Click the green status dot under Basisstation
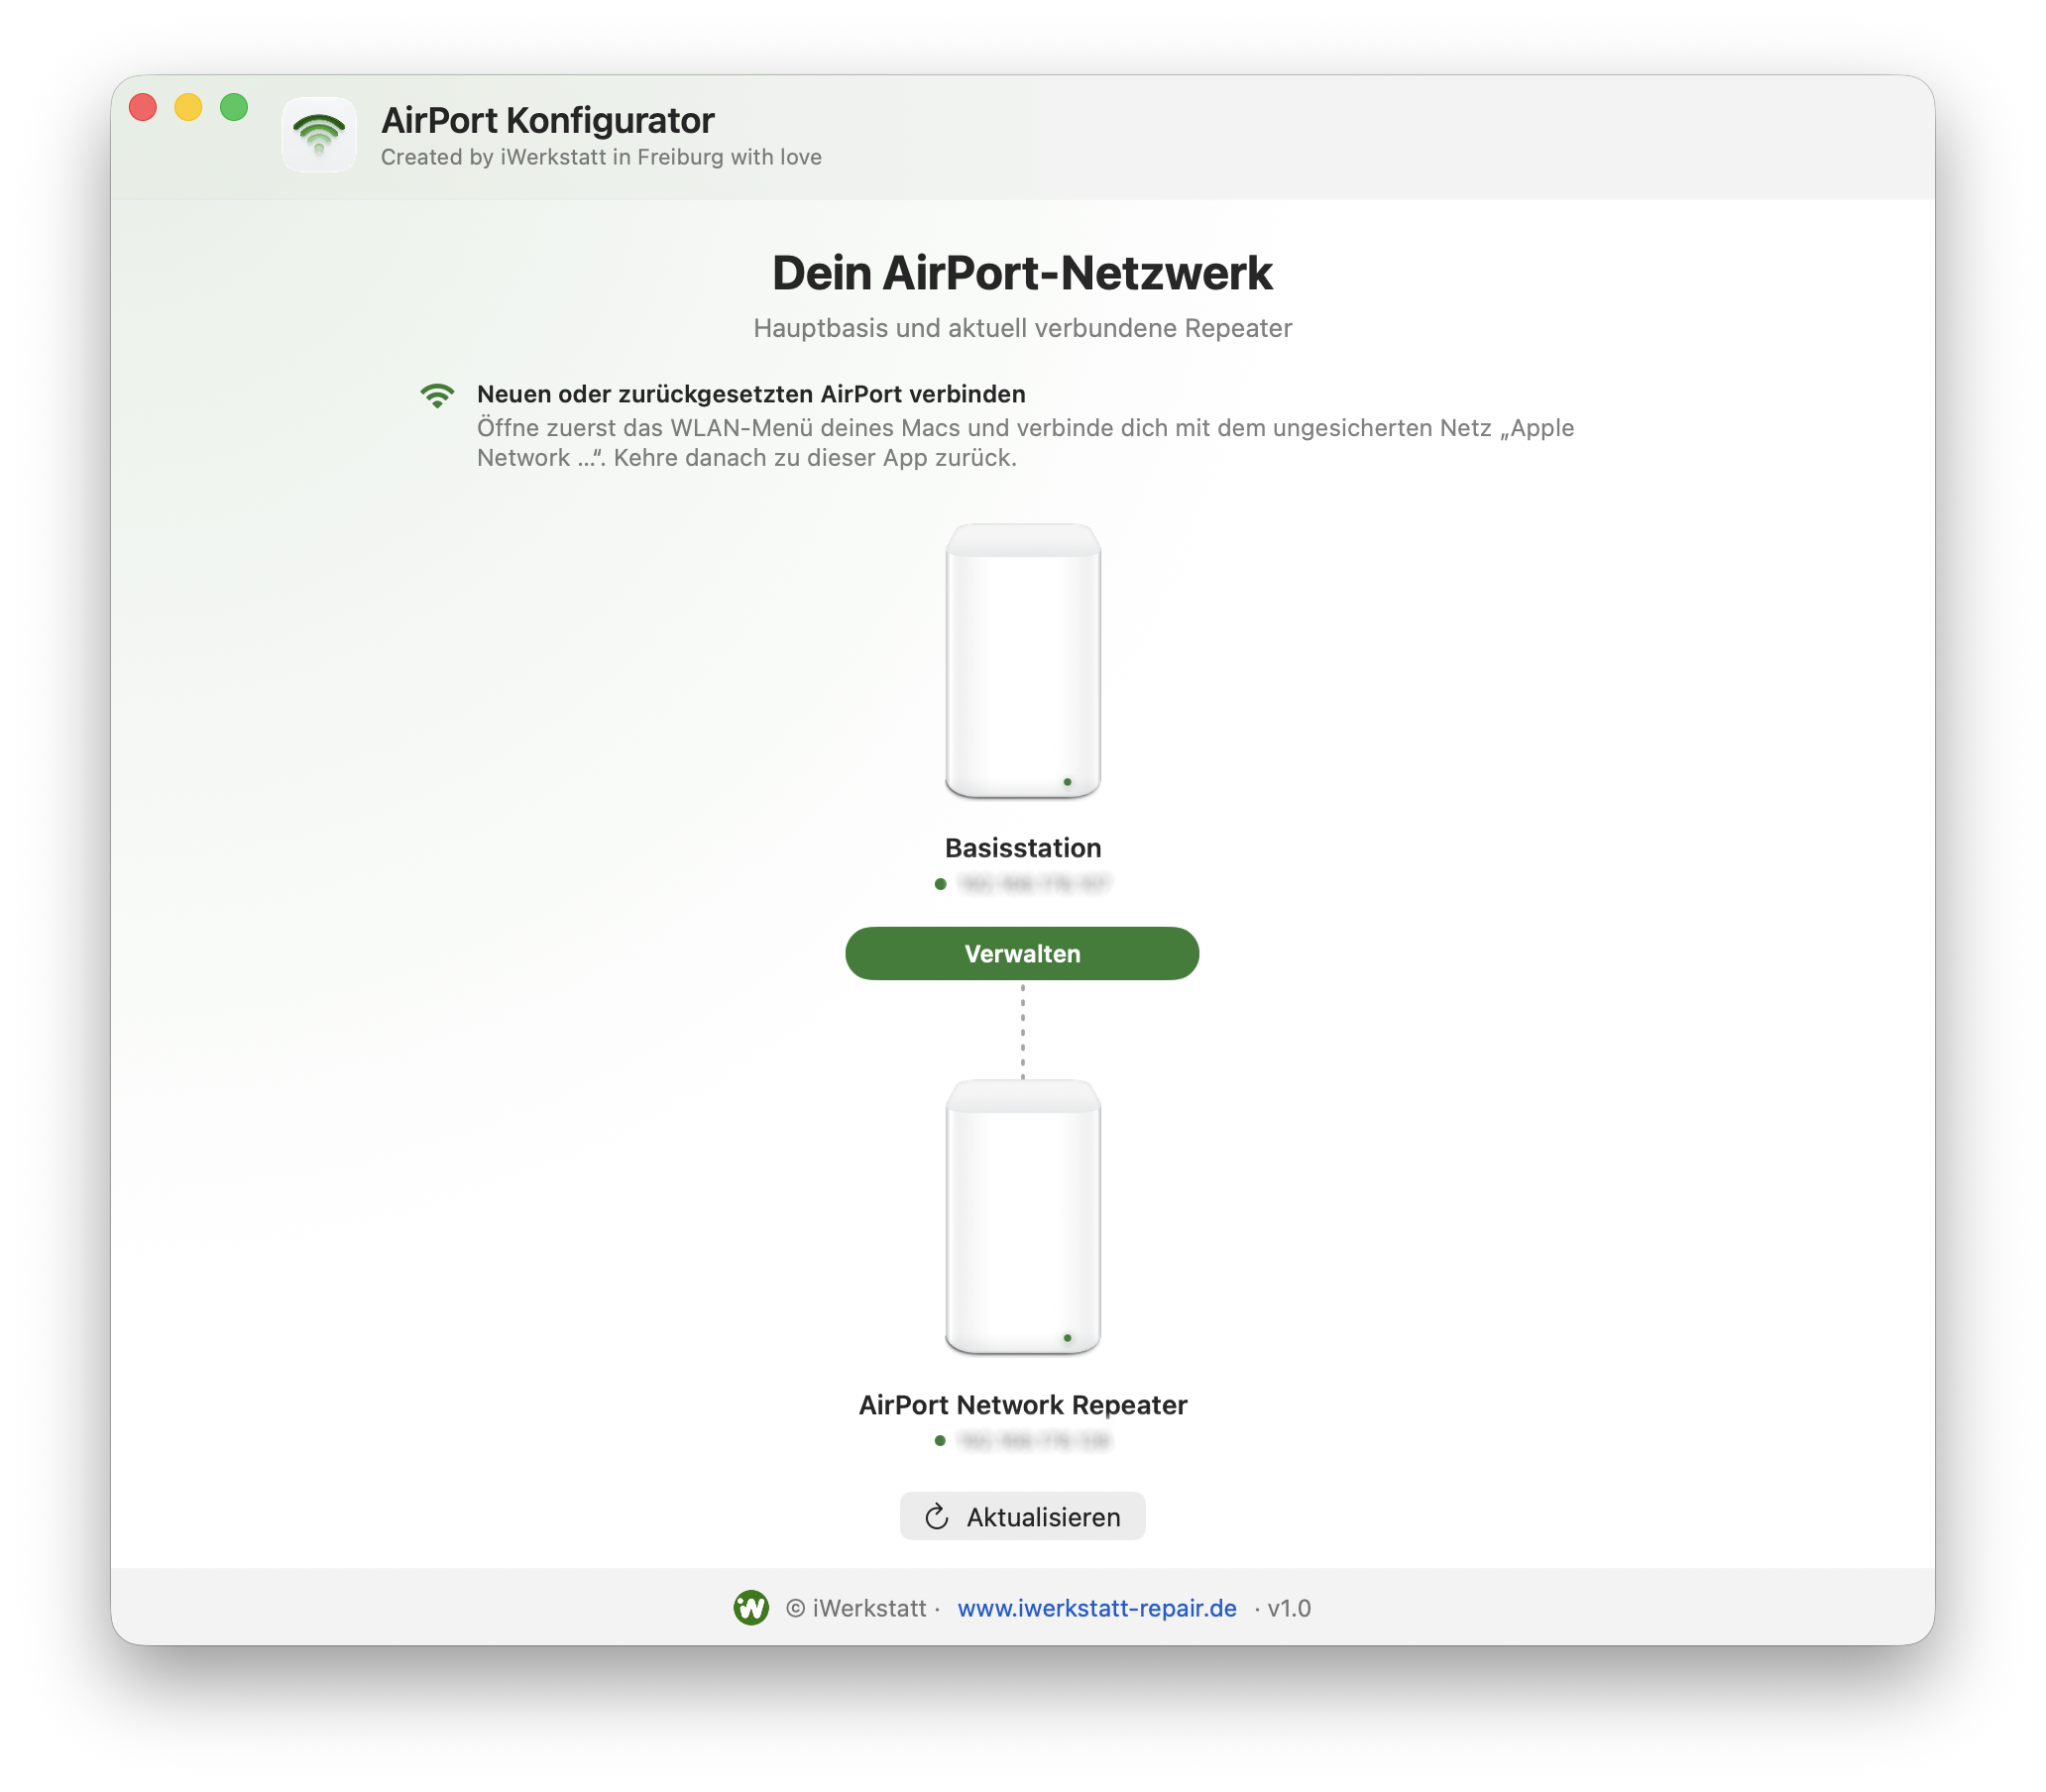 (x=940, y=883)
